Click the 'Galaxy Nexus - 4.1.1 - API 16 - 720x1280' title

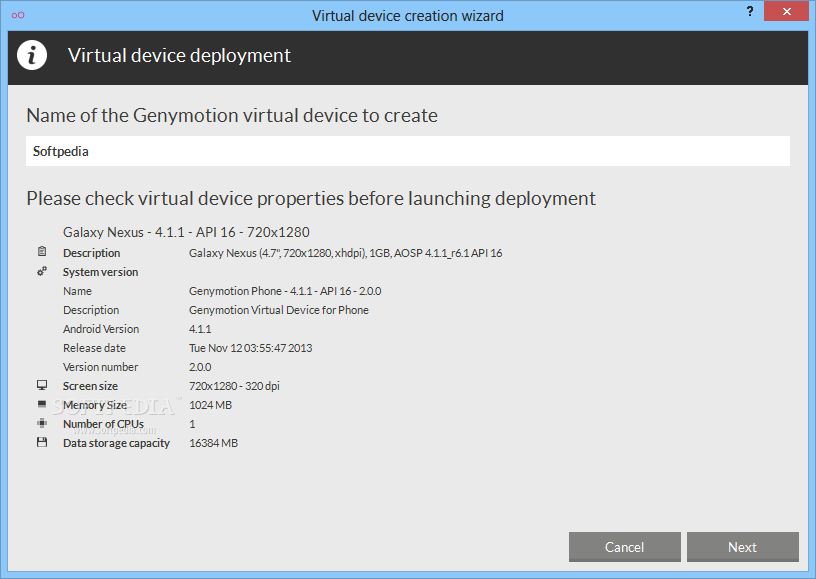(x=186, y=232)
